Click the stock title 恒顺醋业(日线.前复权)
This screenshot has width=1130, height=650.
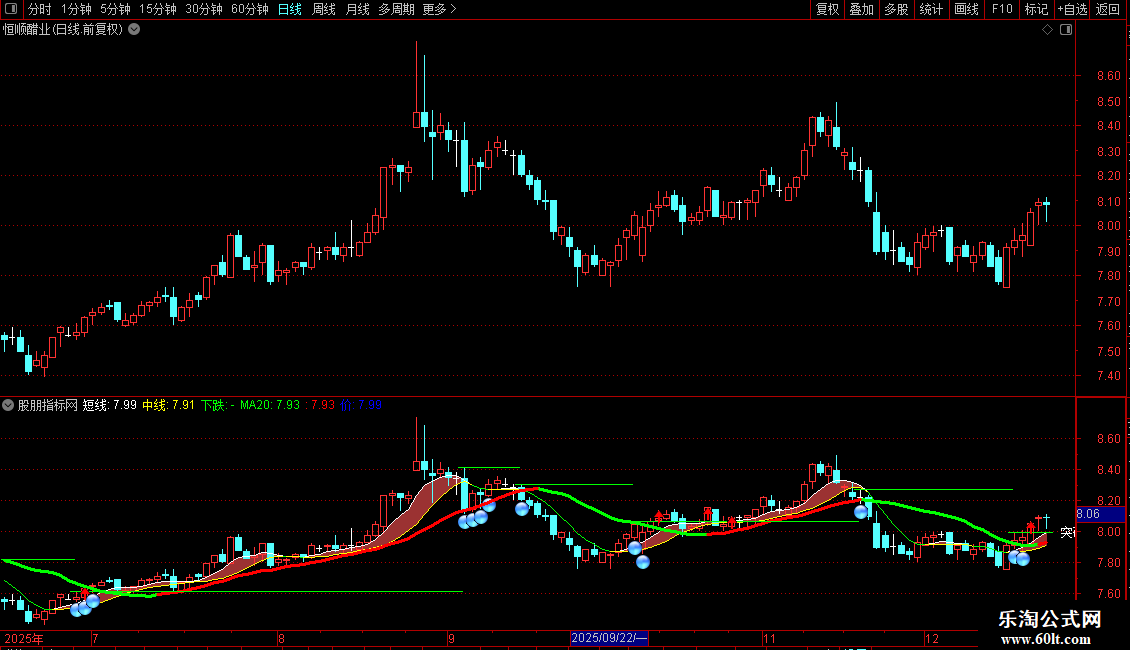(x=63, y=30)
